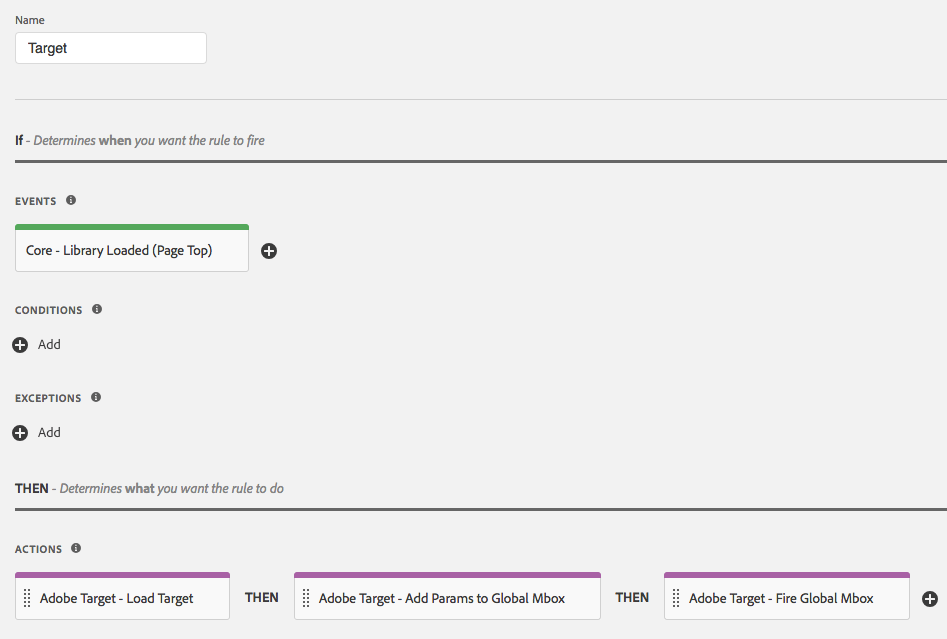The width and height of the screenshot is (947, 639).
Task: Show Exceptions info icon
Action: (x=96, y=397)
